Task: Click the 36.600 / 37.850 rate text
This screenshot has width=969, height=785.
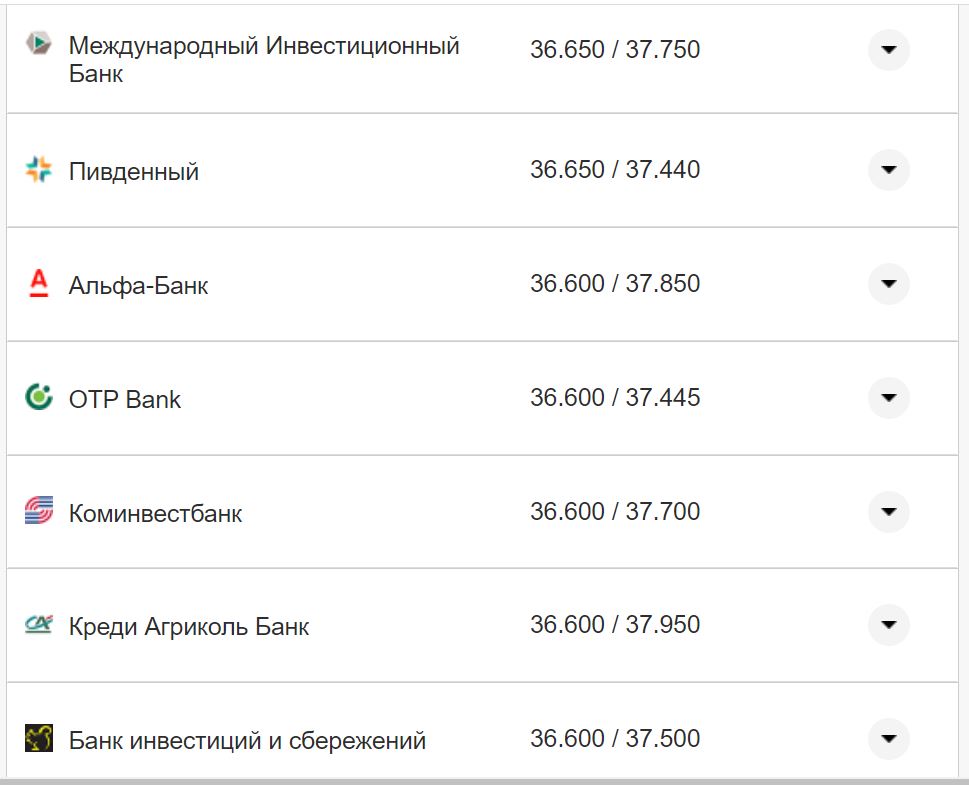Action: [617, 282]
